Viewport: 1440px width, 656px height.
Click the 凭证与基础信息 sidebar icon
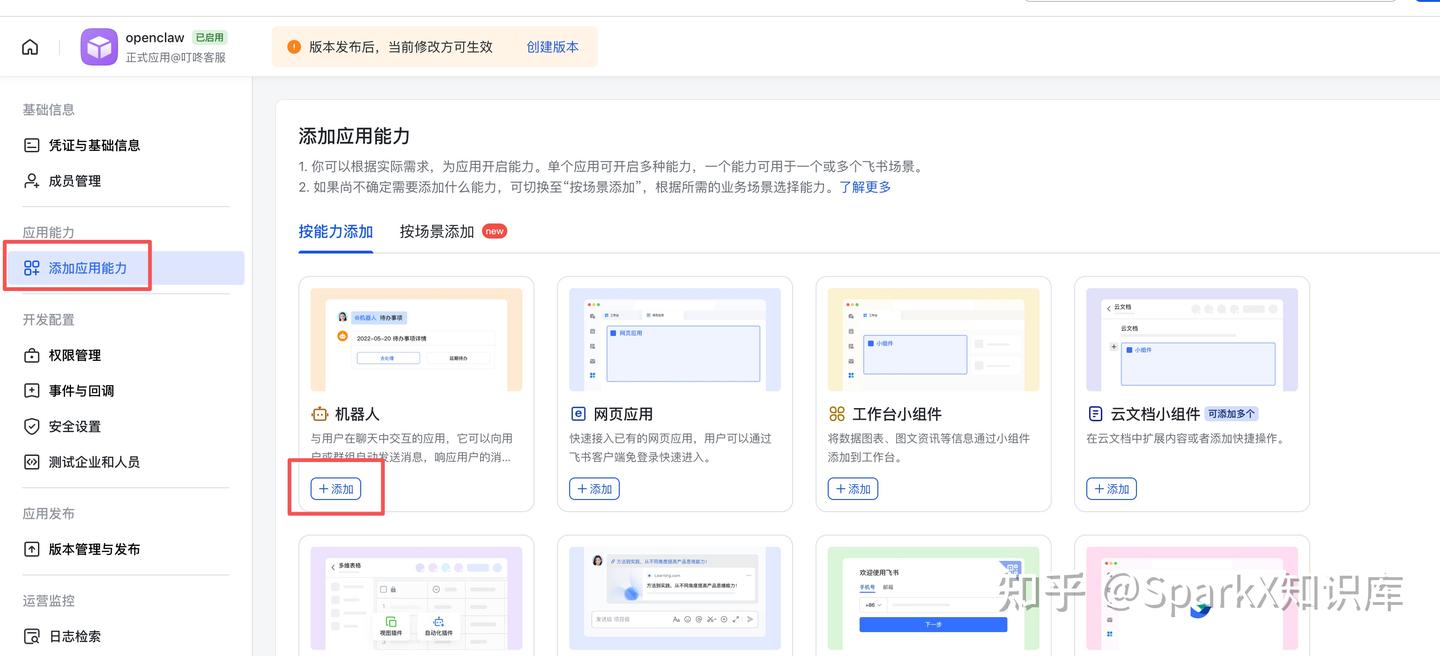pos(32,145)
